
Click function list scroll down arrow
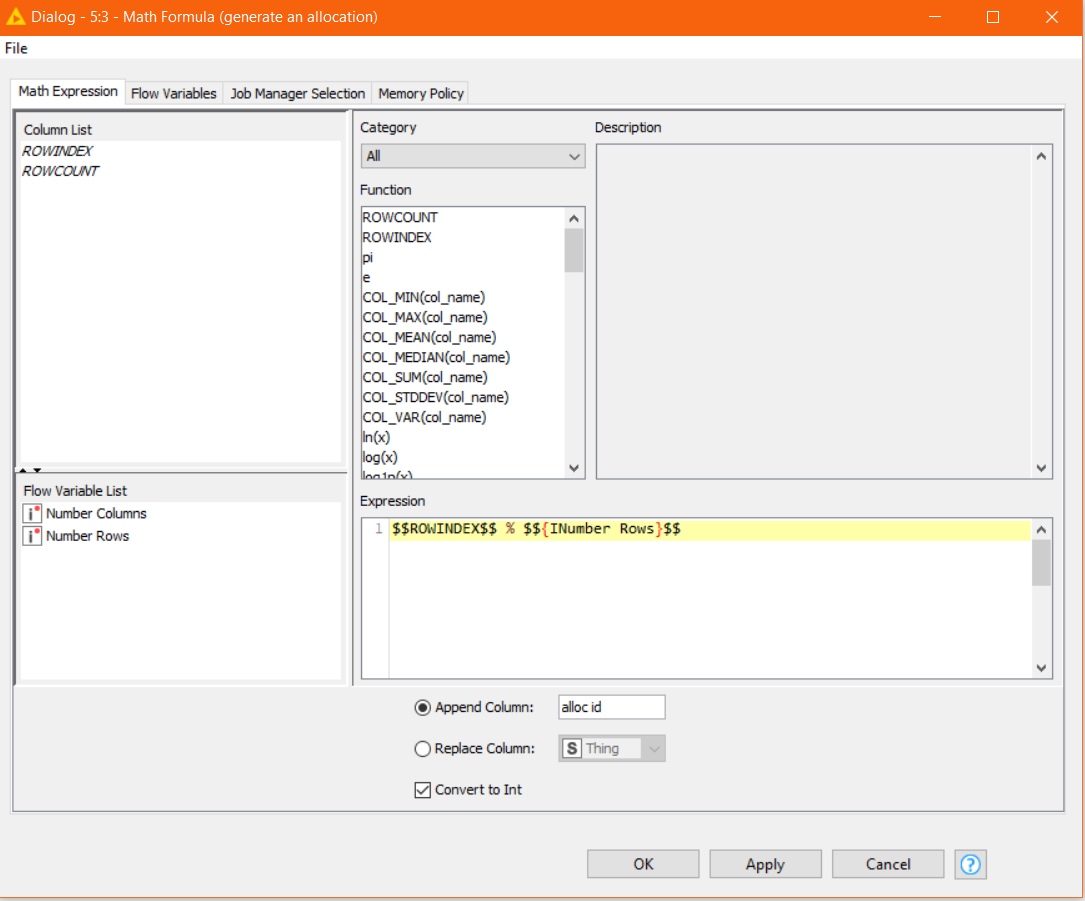tap(574, 468)
